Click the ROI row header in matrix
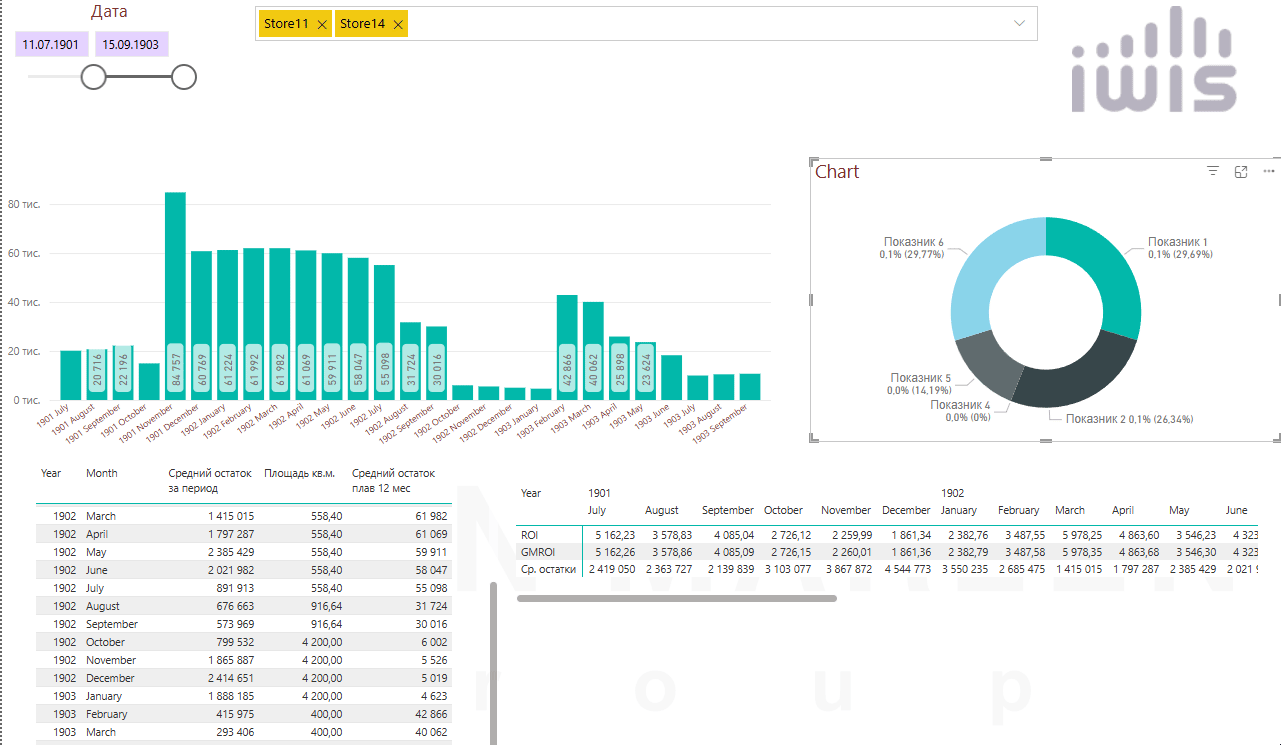1281x745 pixels. pos(531,535)
